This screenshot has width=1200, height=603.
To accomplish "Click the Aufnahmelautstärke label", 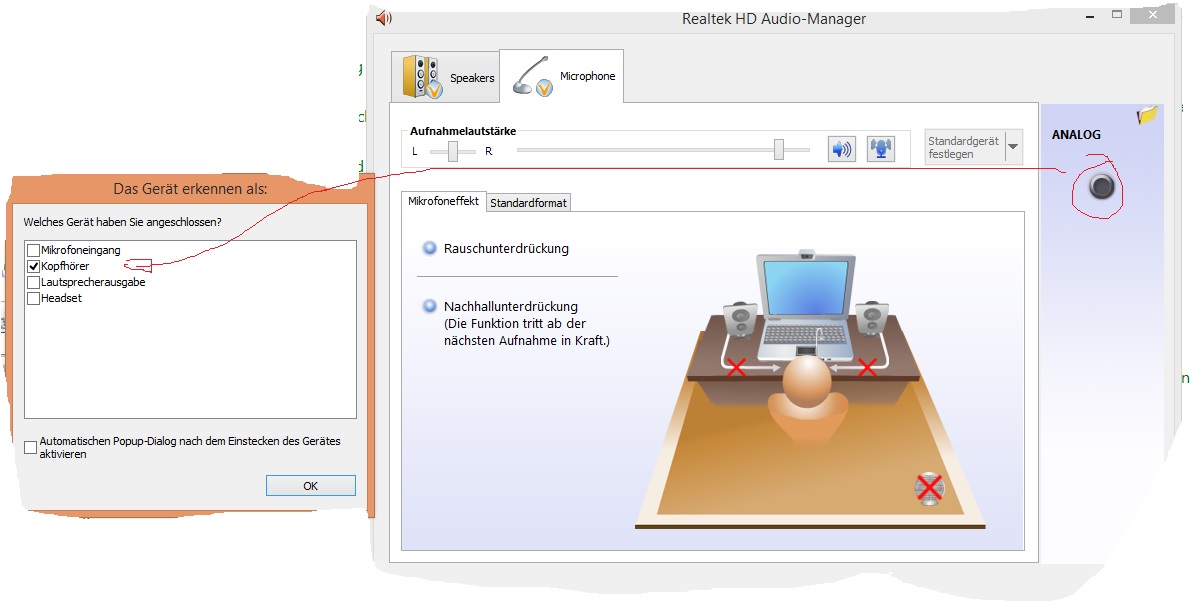I will [x=463, y=131].
